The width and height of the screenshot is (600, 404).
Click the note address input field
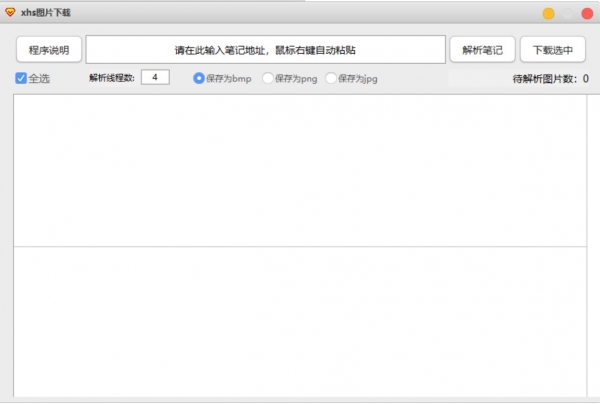coord(266,50)
